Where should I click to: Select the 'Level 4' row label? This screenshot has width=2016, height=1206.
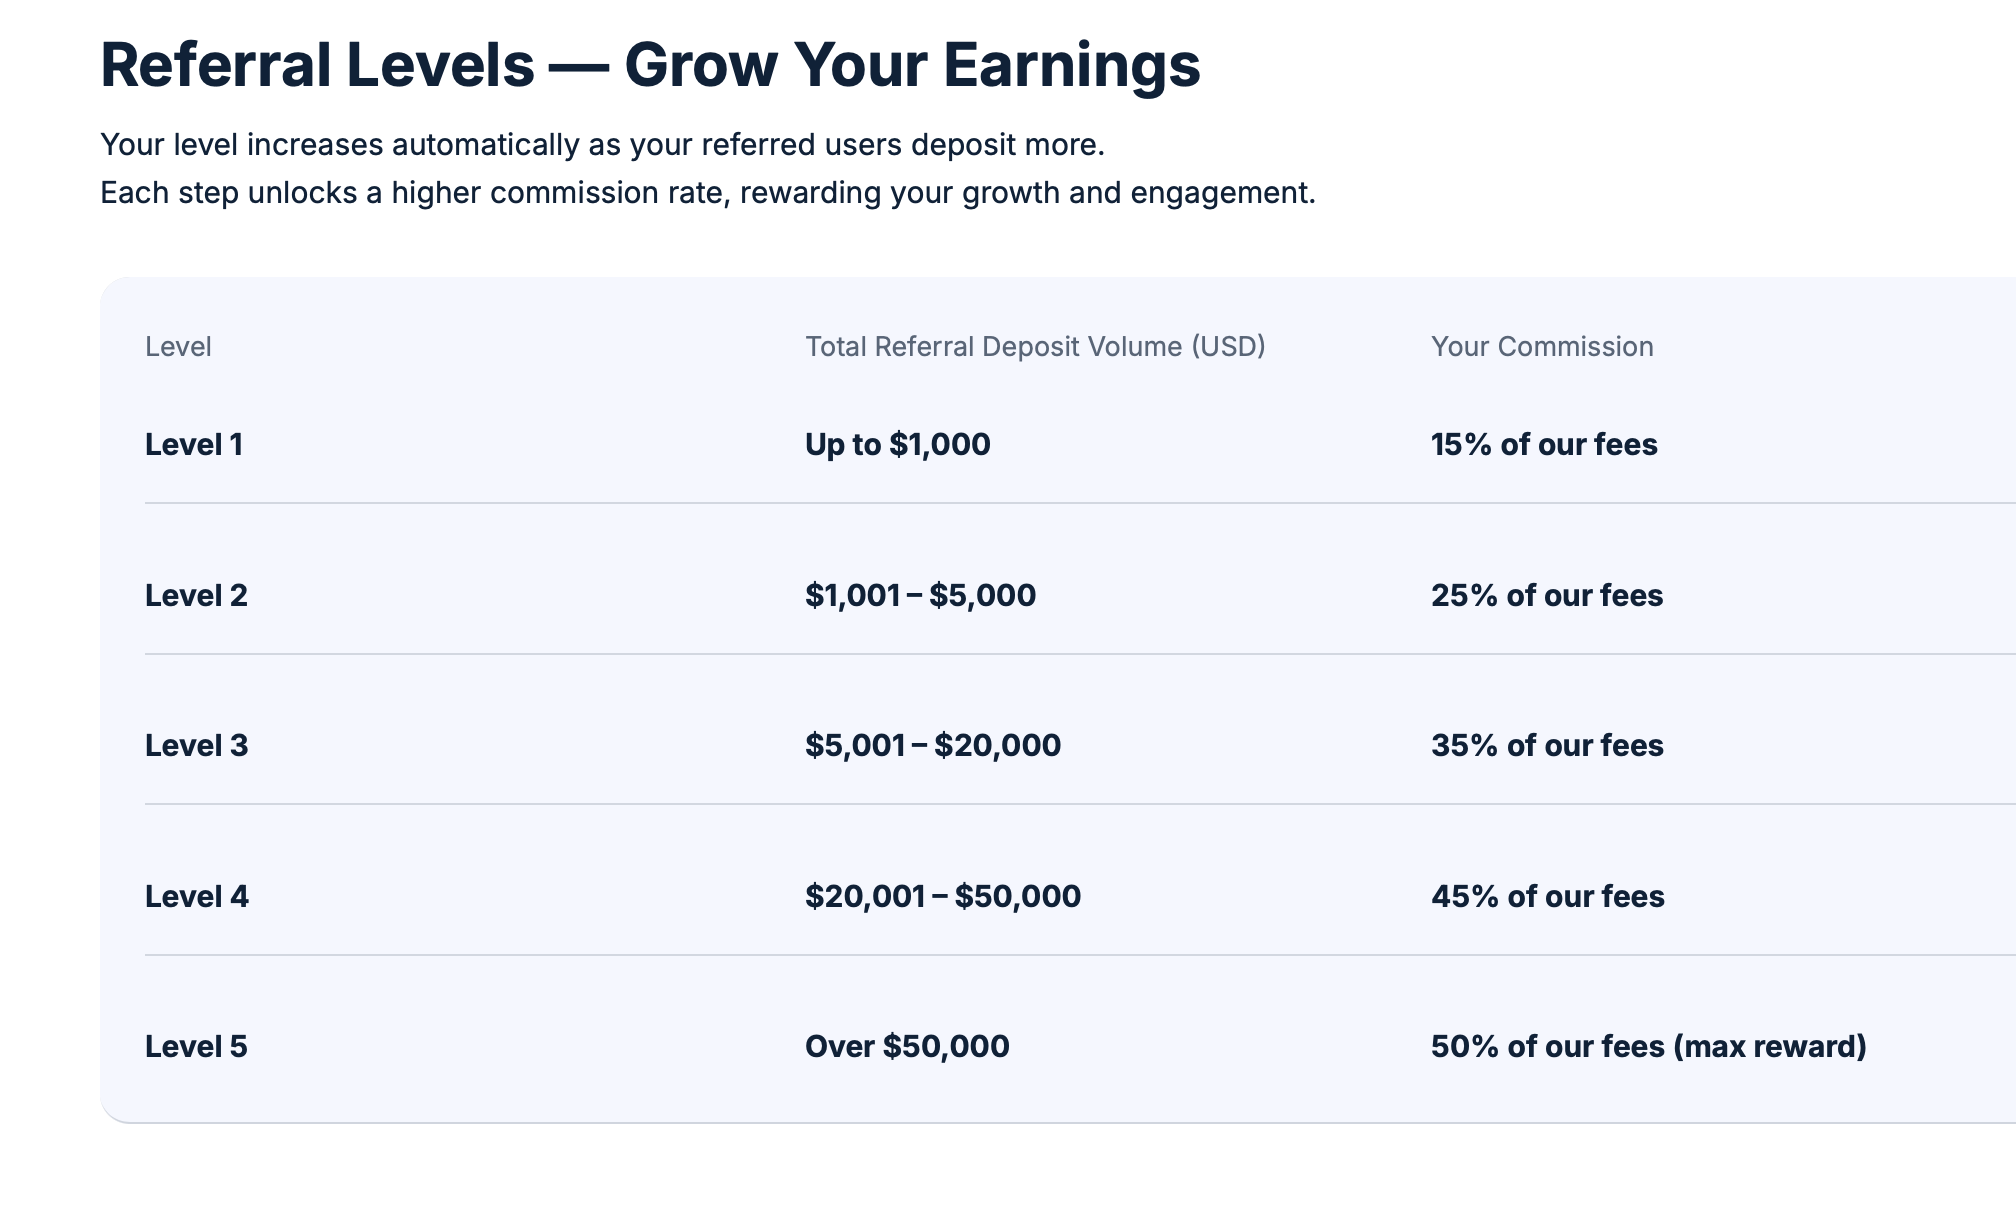pyautogui.click(x=197, y=897)
